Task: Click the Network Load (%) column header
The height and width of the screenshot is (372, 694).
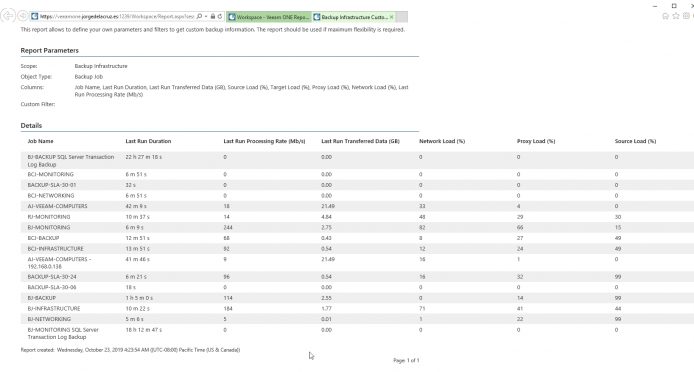Action: tap(442, 141)
